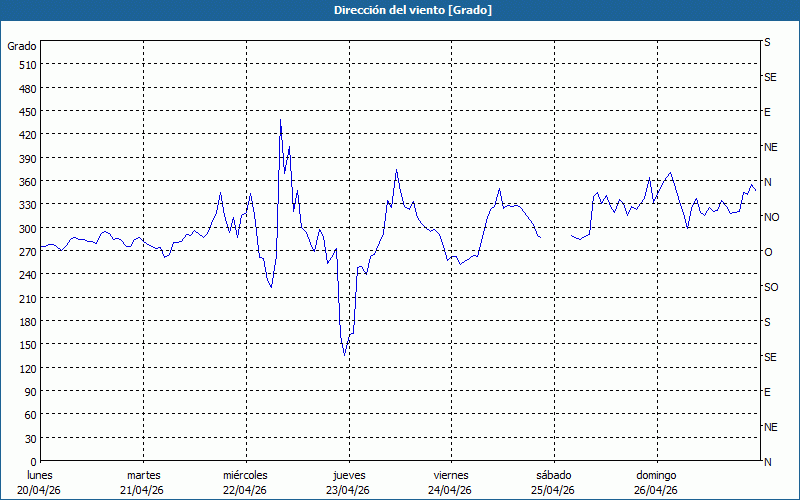The width and height of the screenshot is (800, 500).
Task: Click the "O" west compass label
Action: tap(768, 252)
